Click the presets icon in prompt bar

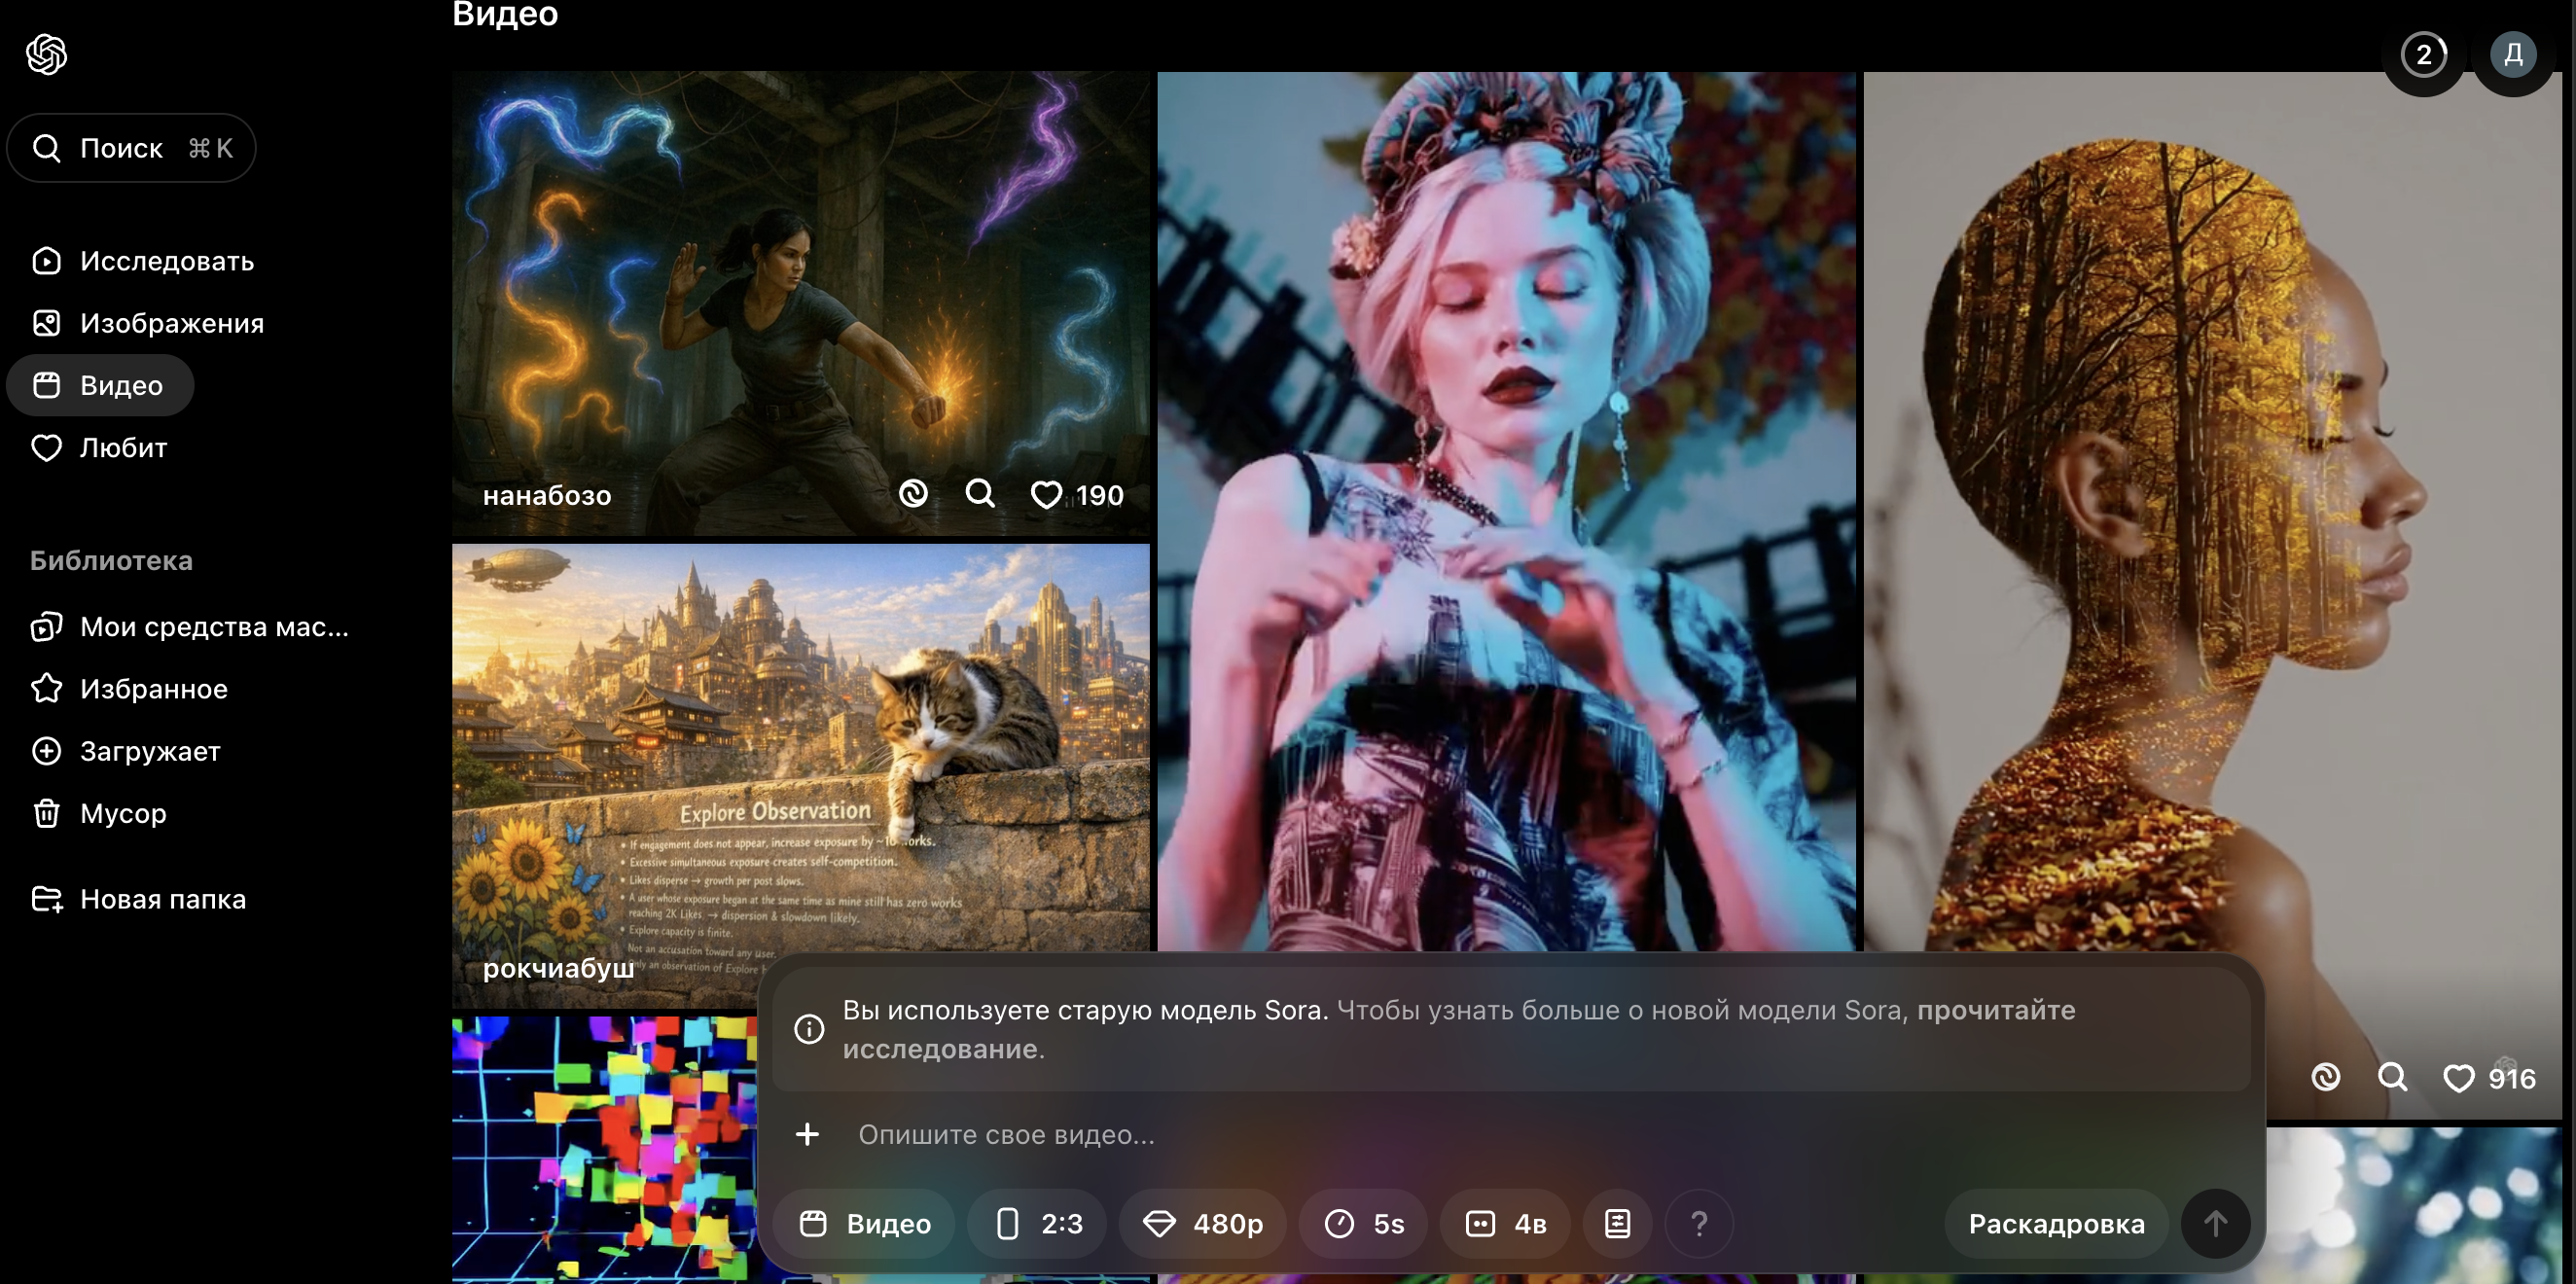pyautogui.click(x=1617, y=1223)
